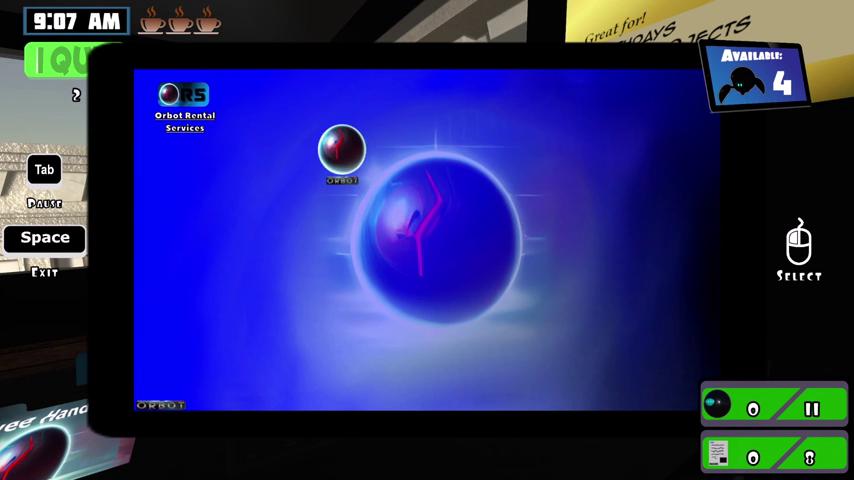Click the mouse Select hint icon

tap(798, 242)
